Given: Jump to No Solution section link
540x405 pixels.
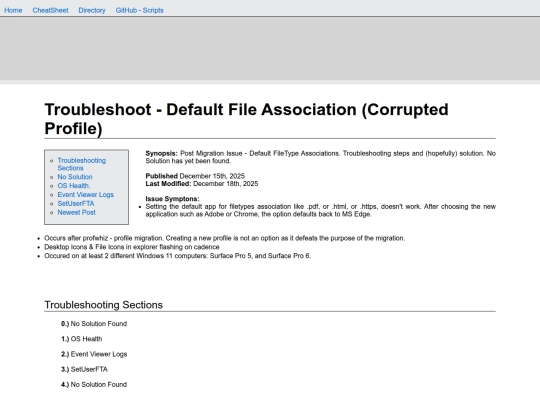Looking at the screenshot, I should (75, 177).
